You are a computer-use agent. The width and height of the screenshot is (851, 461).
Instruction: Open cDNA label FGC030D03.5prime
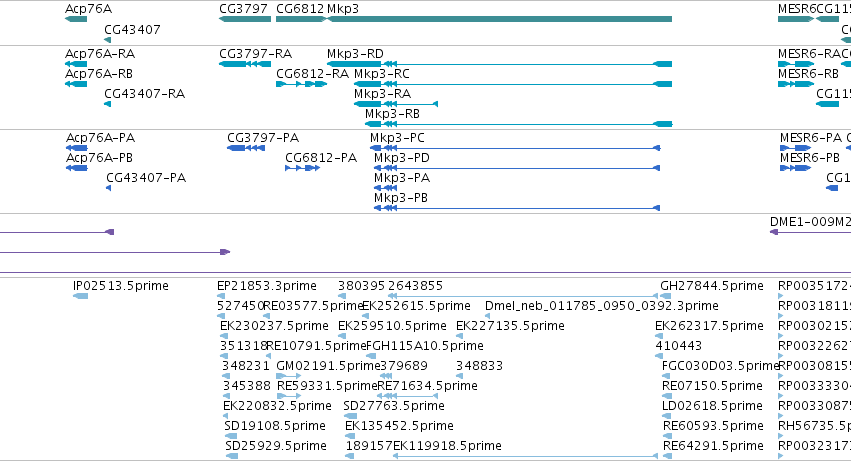click(x=721, y=366)
